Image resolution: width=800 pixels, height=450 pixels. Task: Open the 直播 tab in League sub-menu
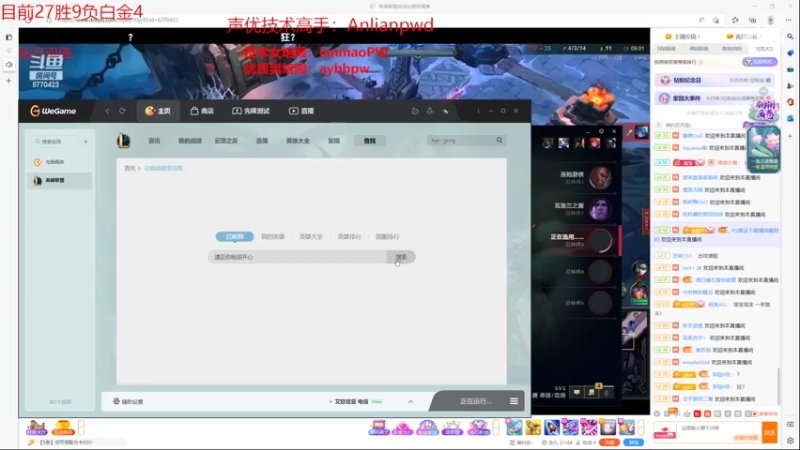point(262,141)
